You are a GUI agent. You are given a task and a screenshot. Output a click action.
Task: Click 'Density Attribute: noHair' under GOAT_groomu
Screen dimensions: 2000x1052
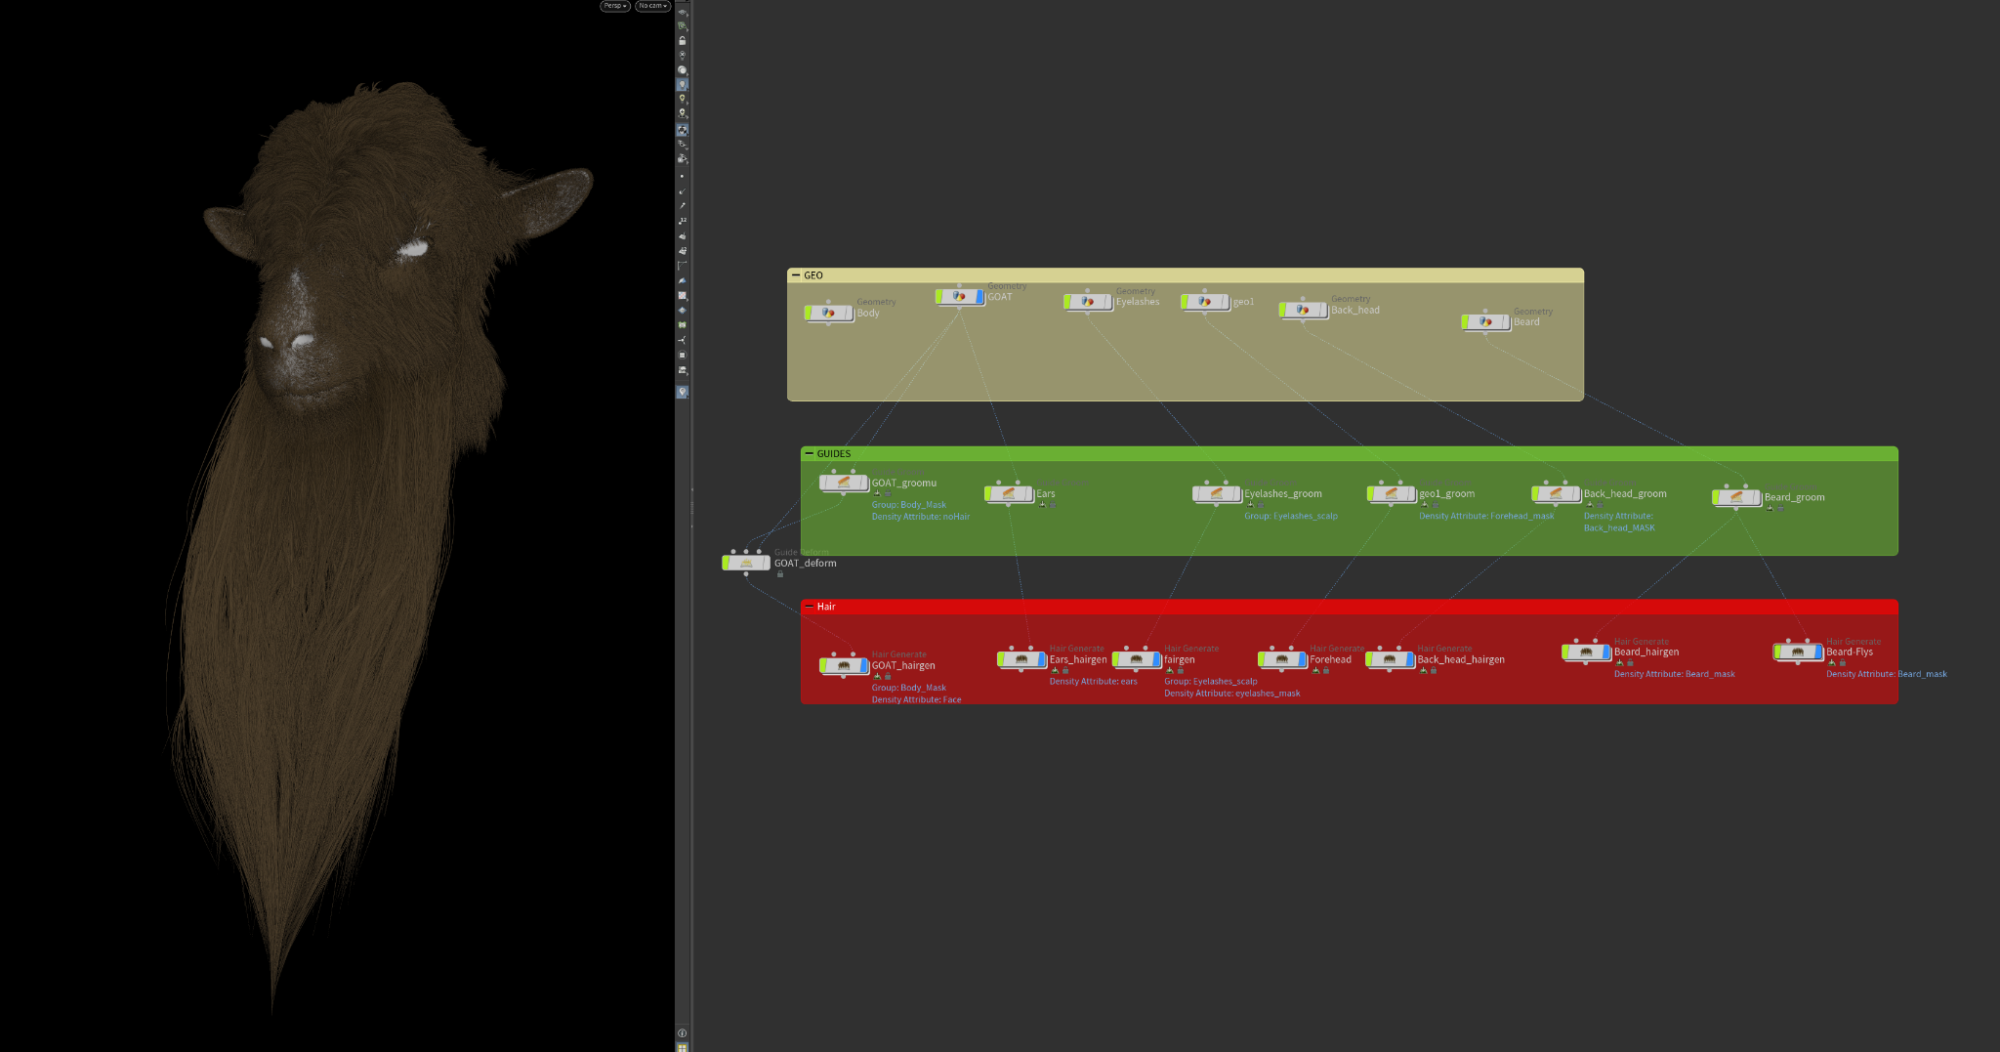[921, 517]
